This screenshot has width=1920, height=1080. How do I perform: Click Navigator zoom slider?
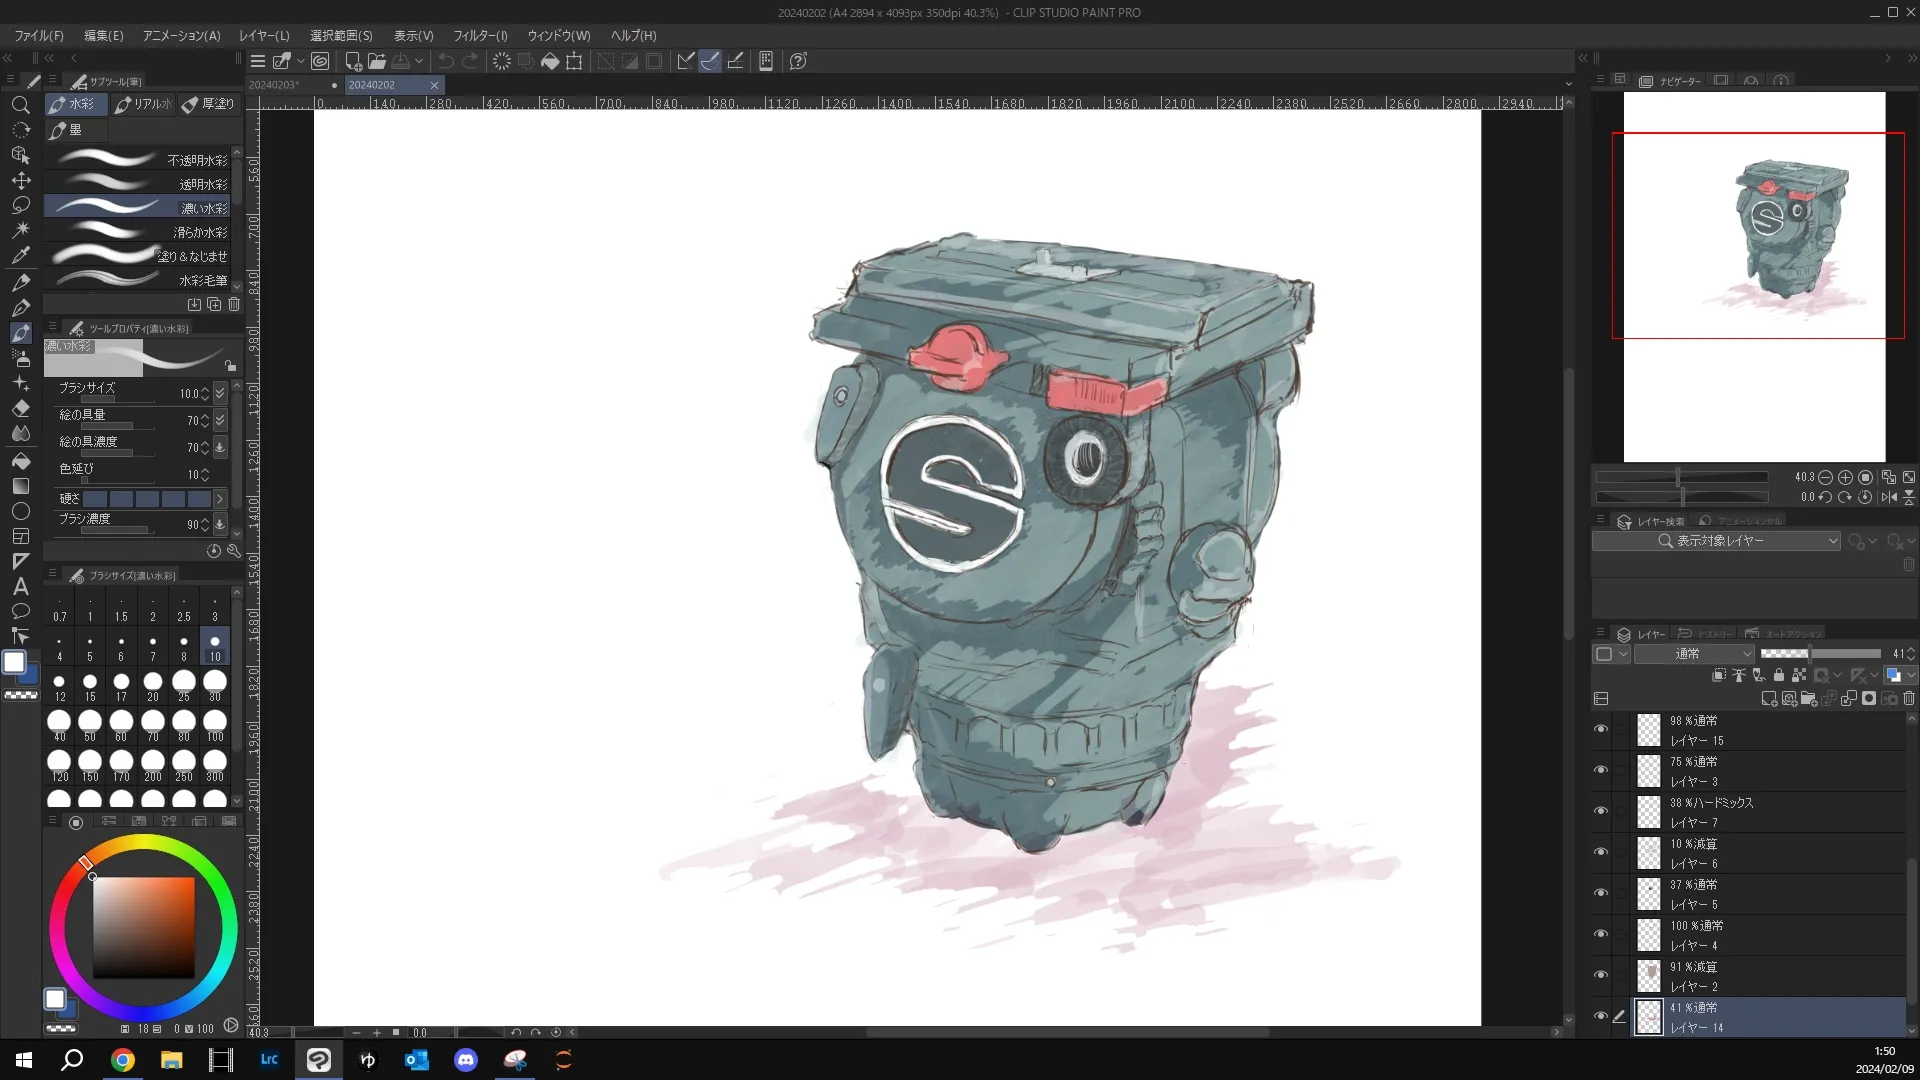click(1682, 477)
